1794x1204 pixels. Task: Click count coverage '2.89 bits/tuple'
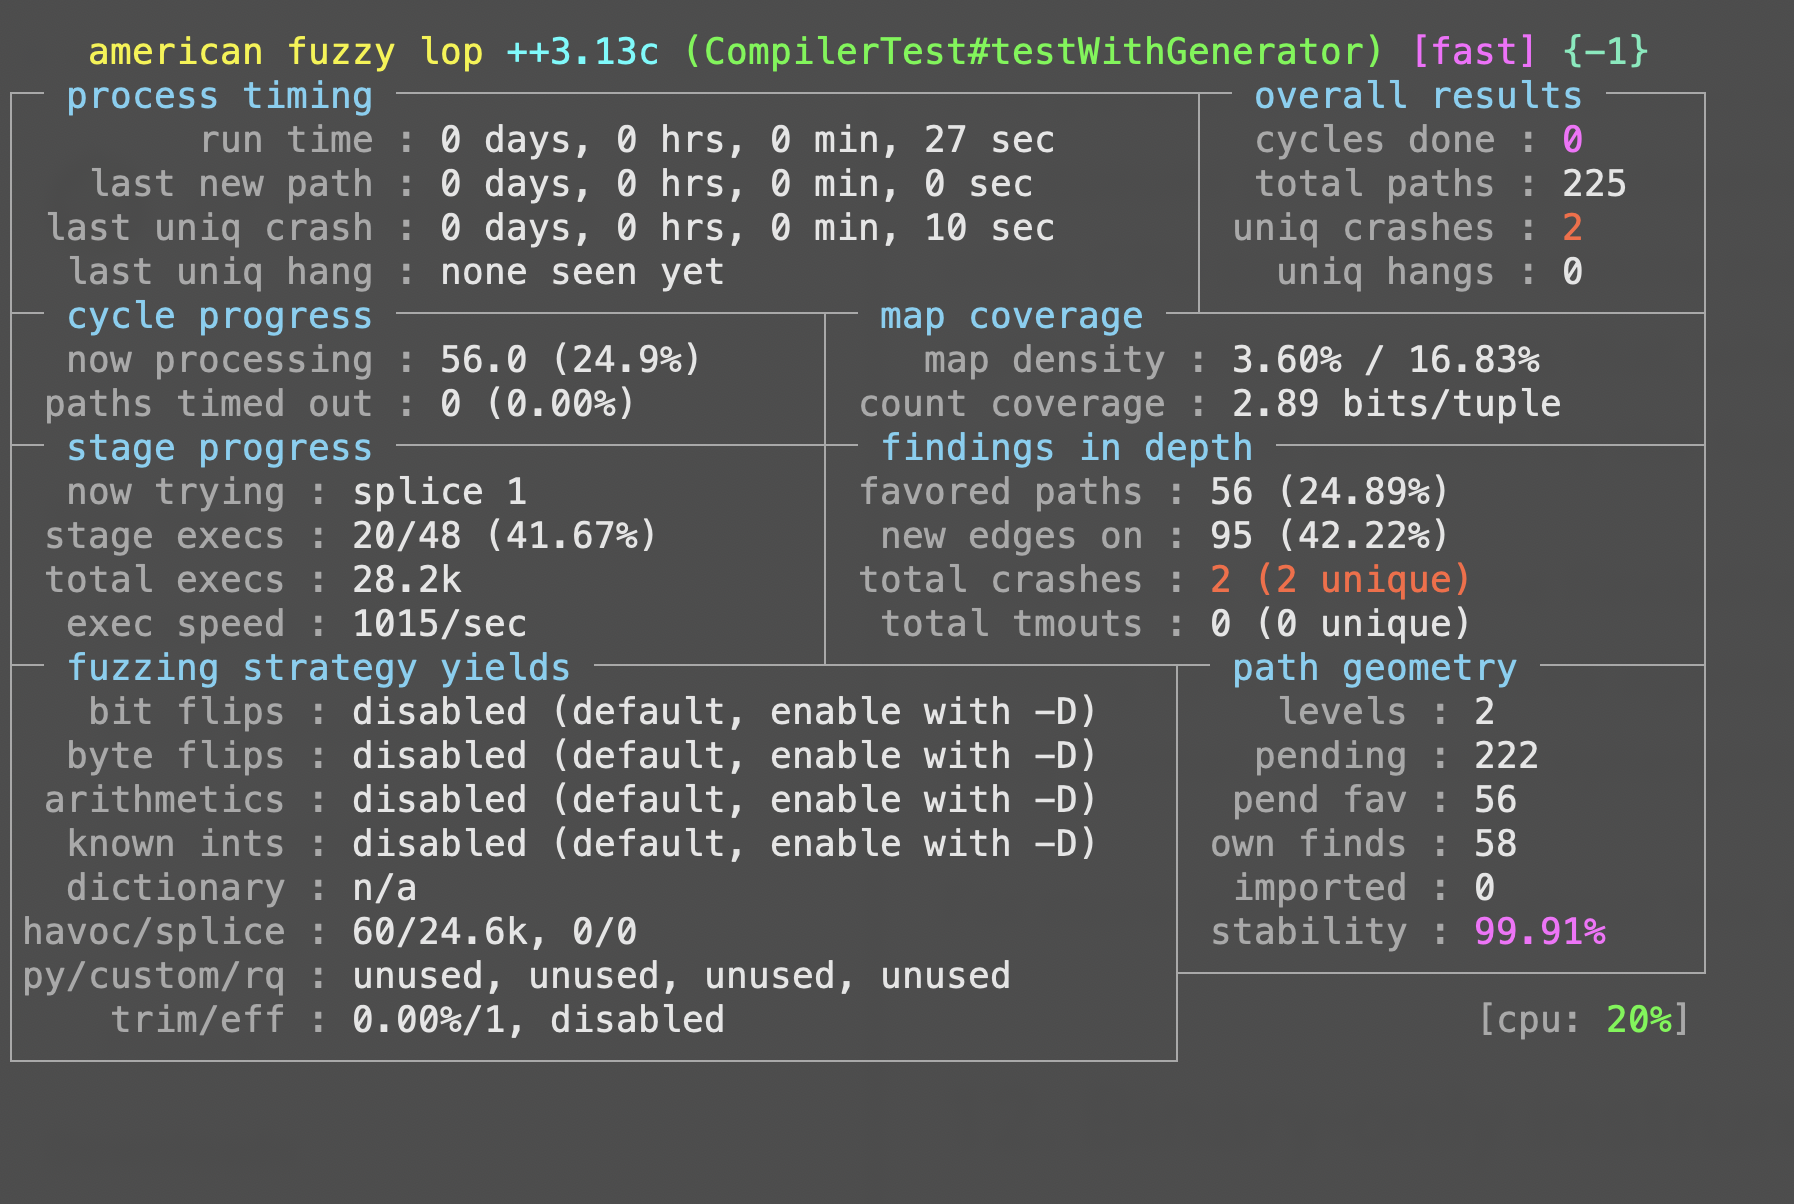point(1396,404)
